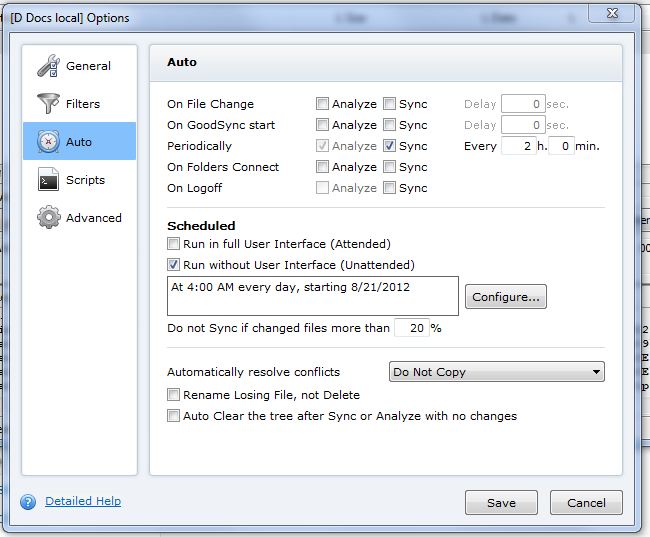The height and width of the screenshot is (537, 650).
Task: Click 'Do not Sync if changed files more than' text
Action: click(x=278, y=328)
